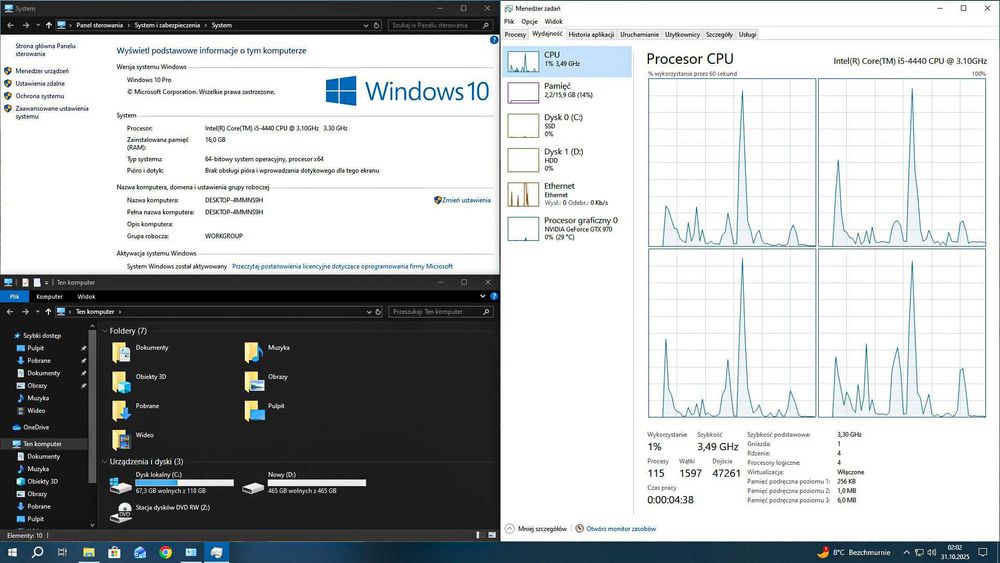Switch to the Uruchamianie tab
1000x563 pixels.
(639, 34)
